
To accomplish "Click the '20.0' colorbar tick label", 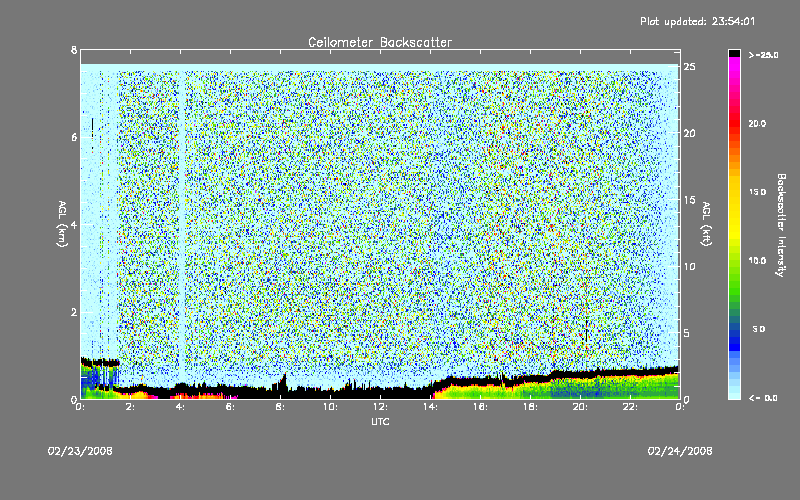I will [757, 123].
